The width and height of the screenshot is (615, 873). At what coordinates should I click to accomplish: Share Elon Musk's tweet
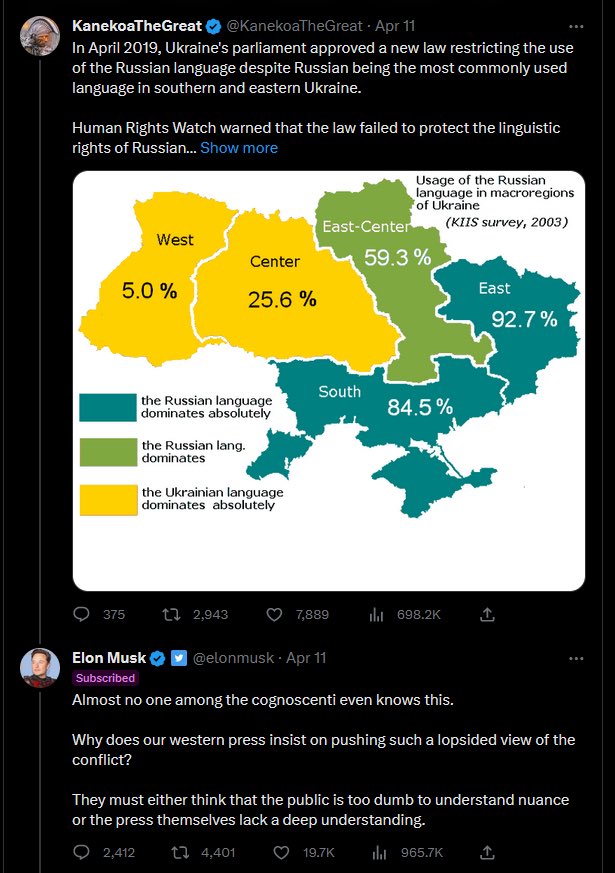[487, 852]
